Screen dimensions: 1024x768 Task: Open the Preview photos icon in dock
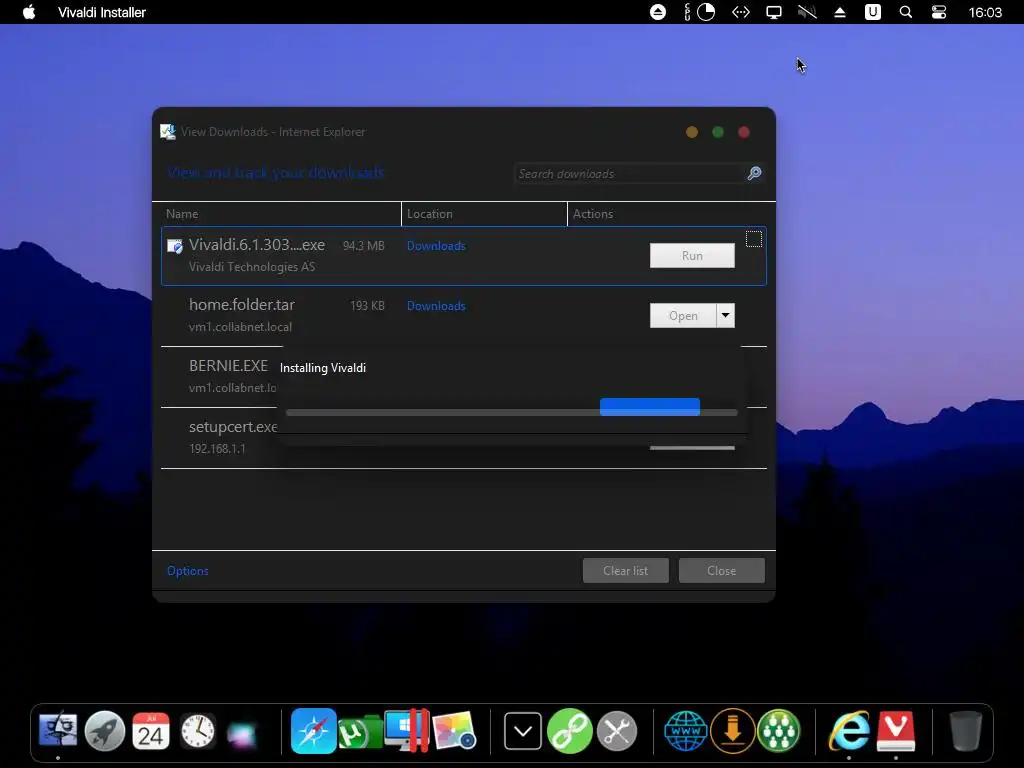[454, 730]
